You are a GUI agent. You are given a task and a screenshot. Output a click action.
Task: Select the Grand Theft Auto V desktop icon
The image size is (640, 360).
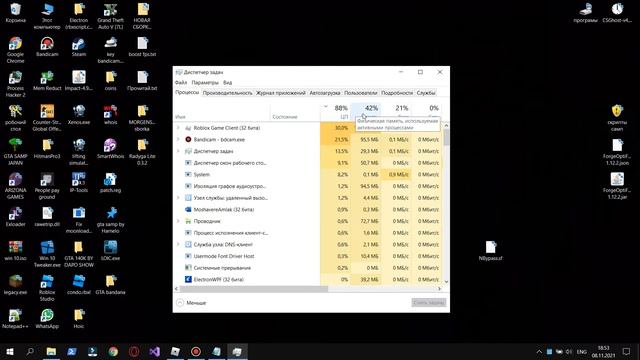110,16
